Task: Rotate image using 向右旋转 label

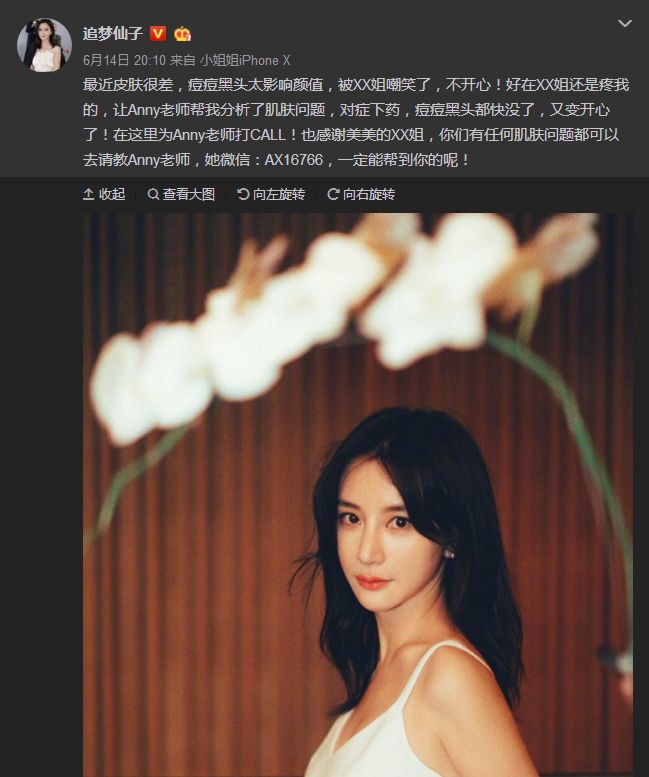Action: click(369, 194)
